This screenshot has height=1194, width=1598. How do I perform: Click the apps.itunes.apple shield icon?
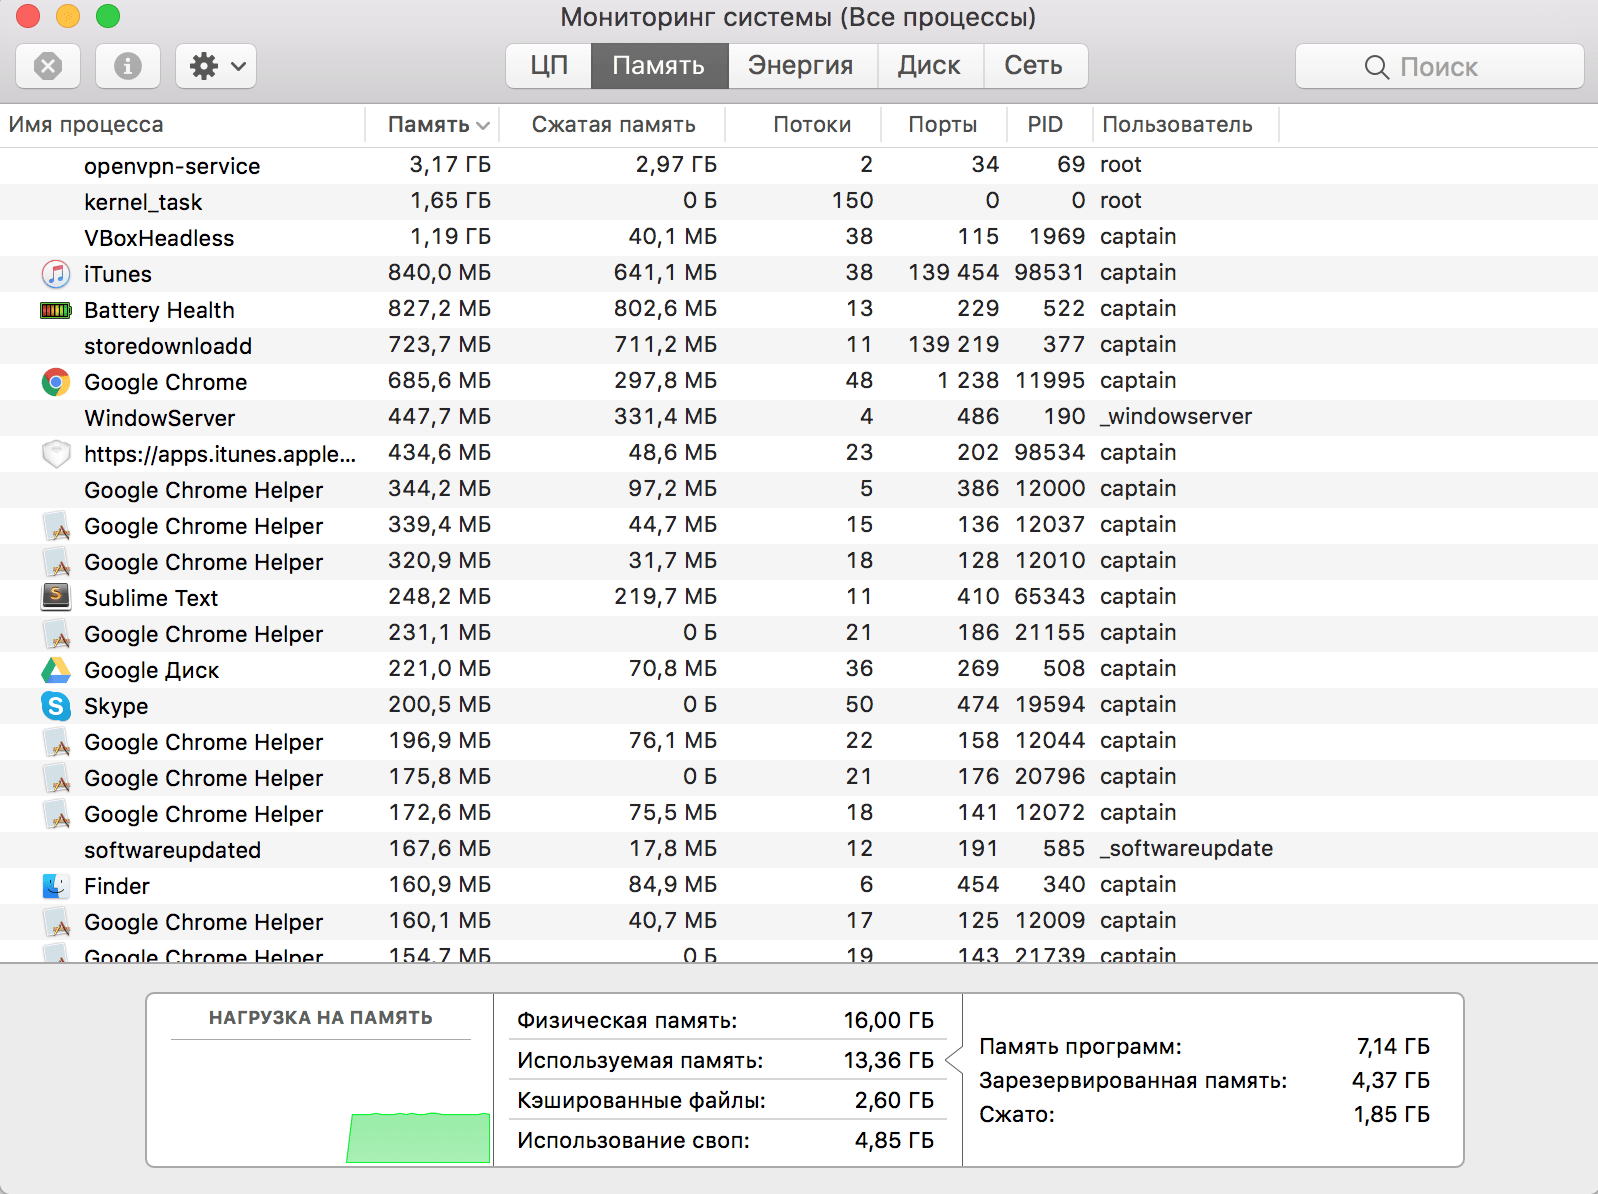[x=56, y=454]
